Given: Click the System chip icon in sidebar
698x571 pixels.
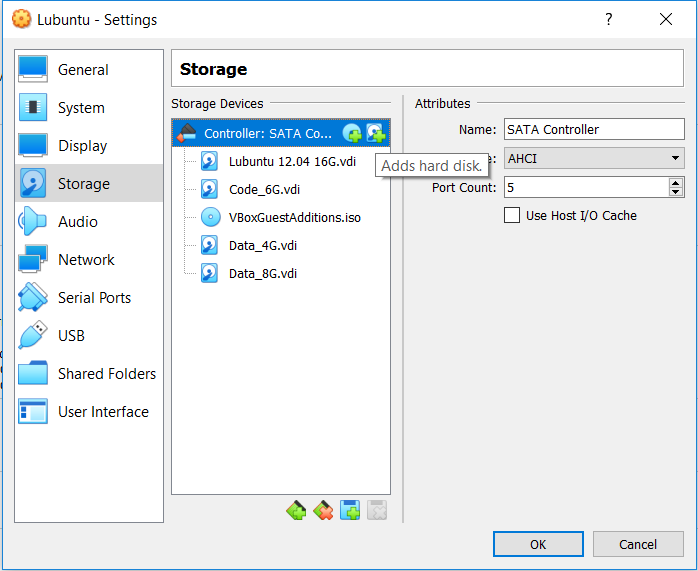Looking at the screenshot, I should (x=33, y=107).
